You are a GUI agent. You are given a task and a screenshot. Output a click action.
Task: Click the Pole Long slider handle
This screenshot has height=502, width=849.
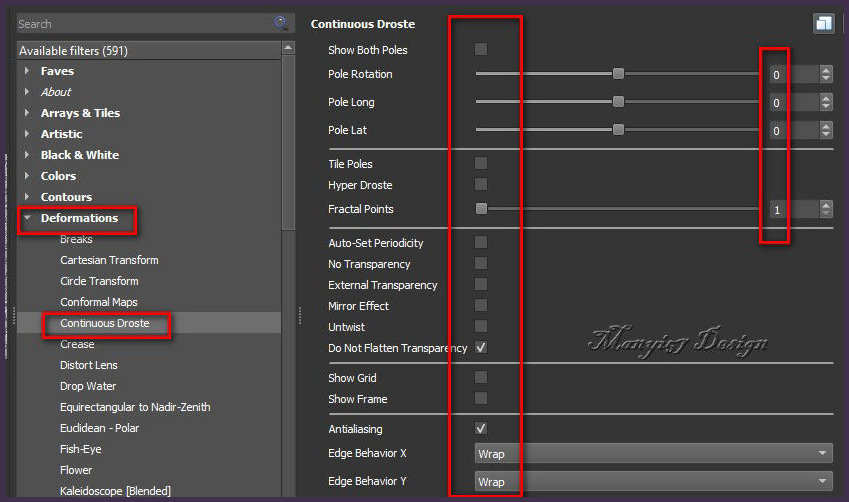point(618,102)
